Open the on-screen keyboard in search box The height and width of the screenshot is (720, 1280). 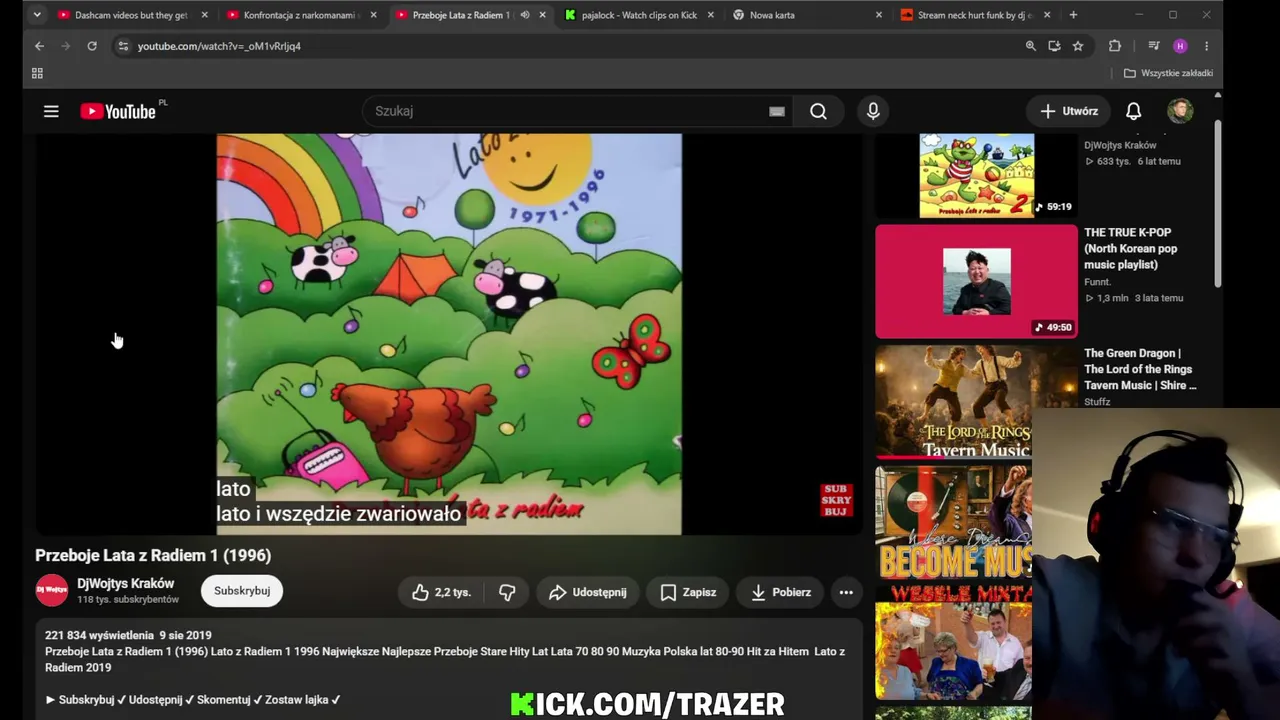tap(777, 111)
